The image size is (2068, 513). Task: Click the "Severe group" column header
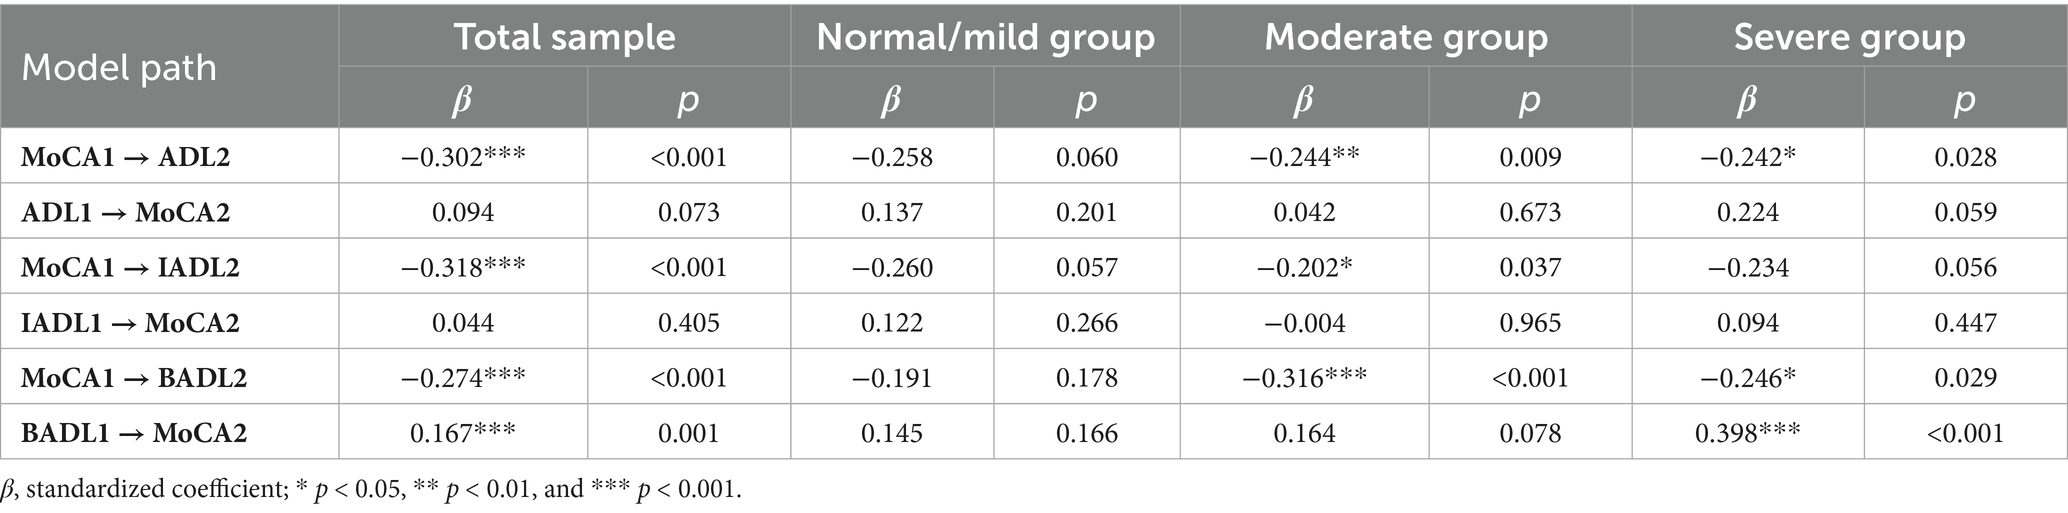click(1848, 37)
